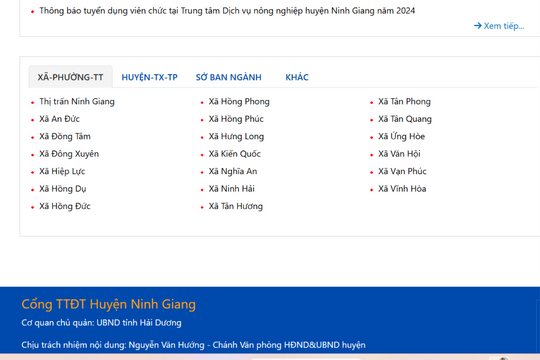Open Xã Hồng Dụ link
540x360 pixels.
(63, 189)
